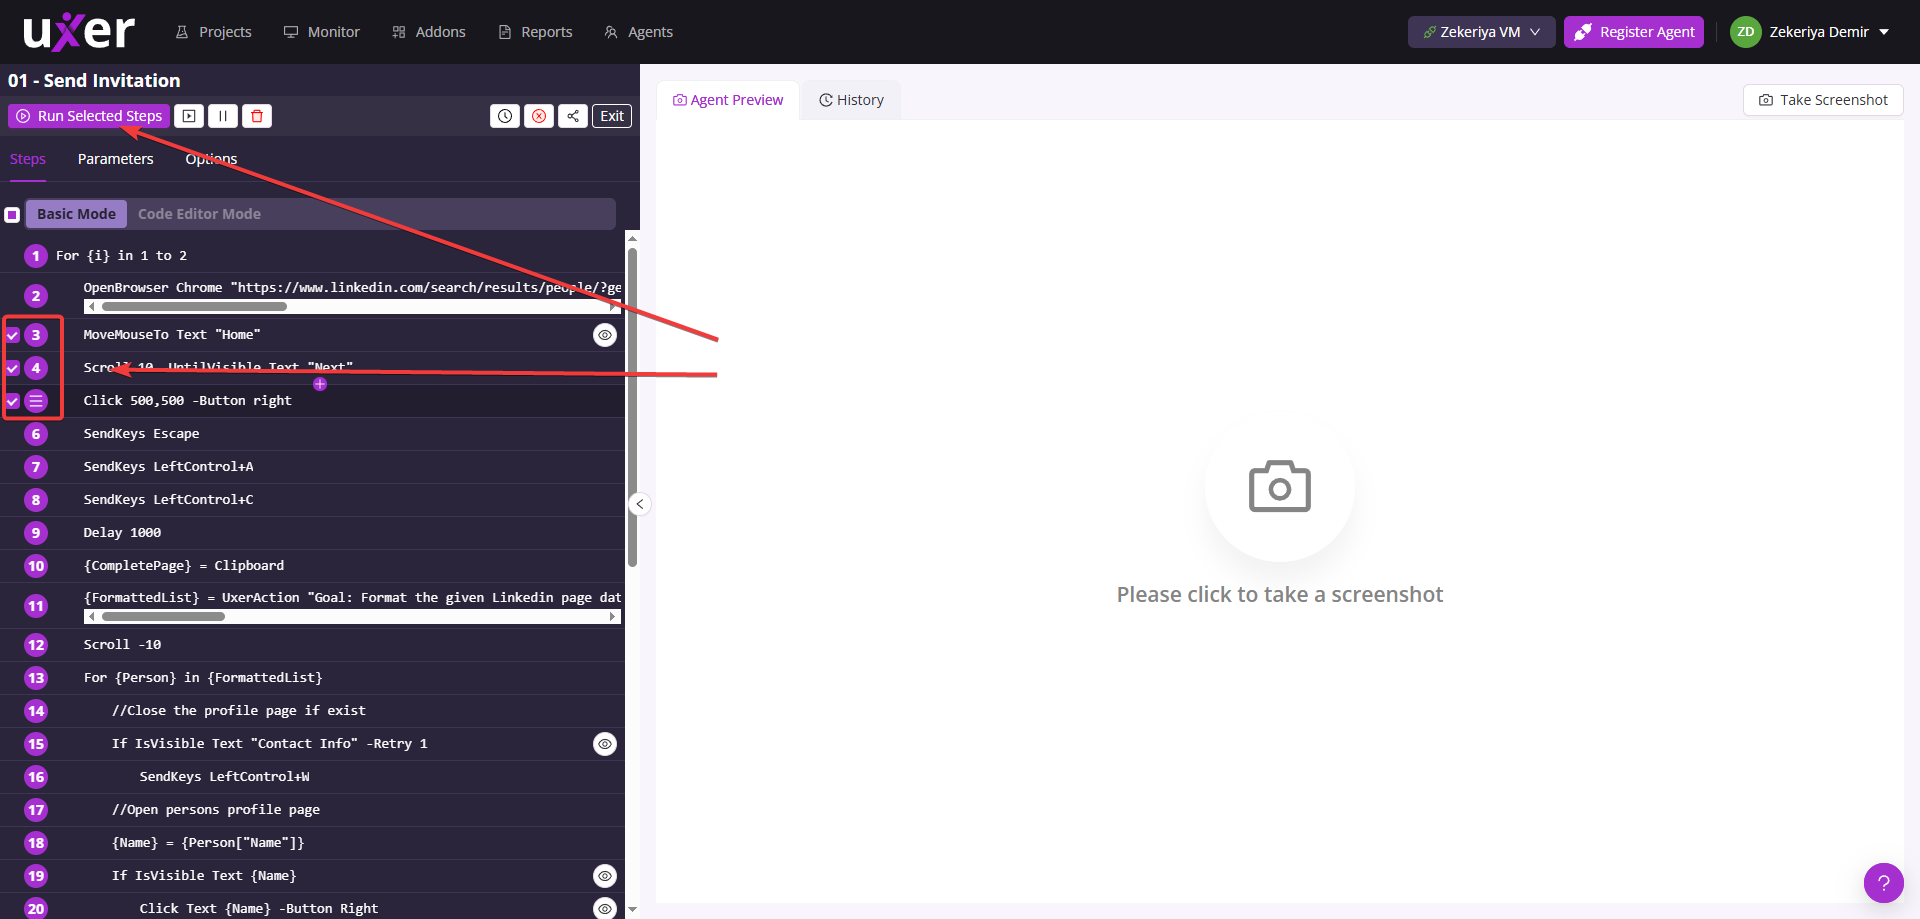
Task: Toggle the eye icon on MoveMouseTo Home step
Action: tap(605, 335)
